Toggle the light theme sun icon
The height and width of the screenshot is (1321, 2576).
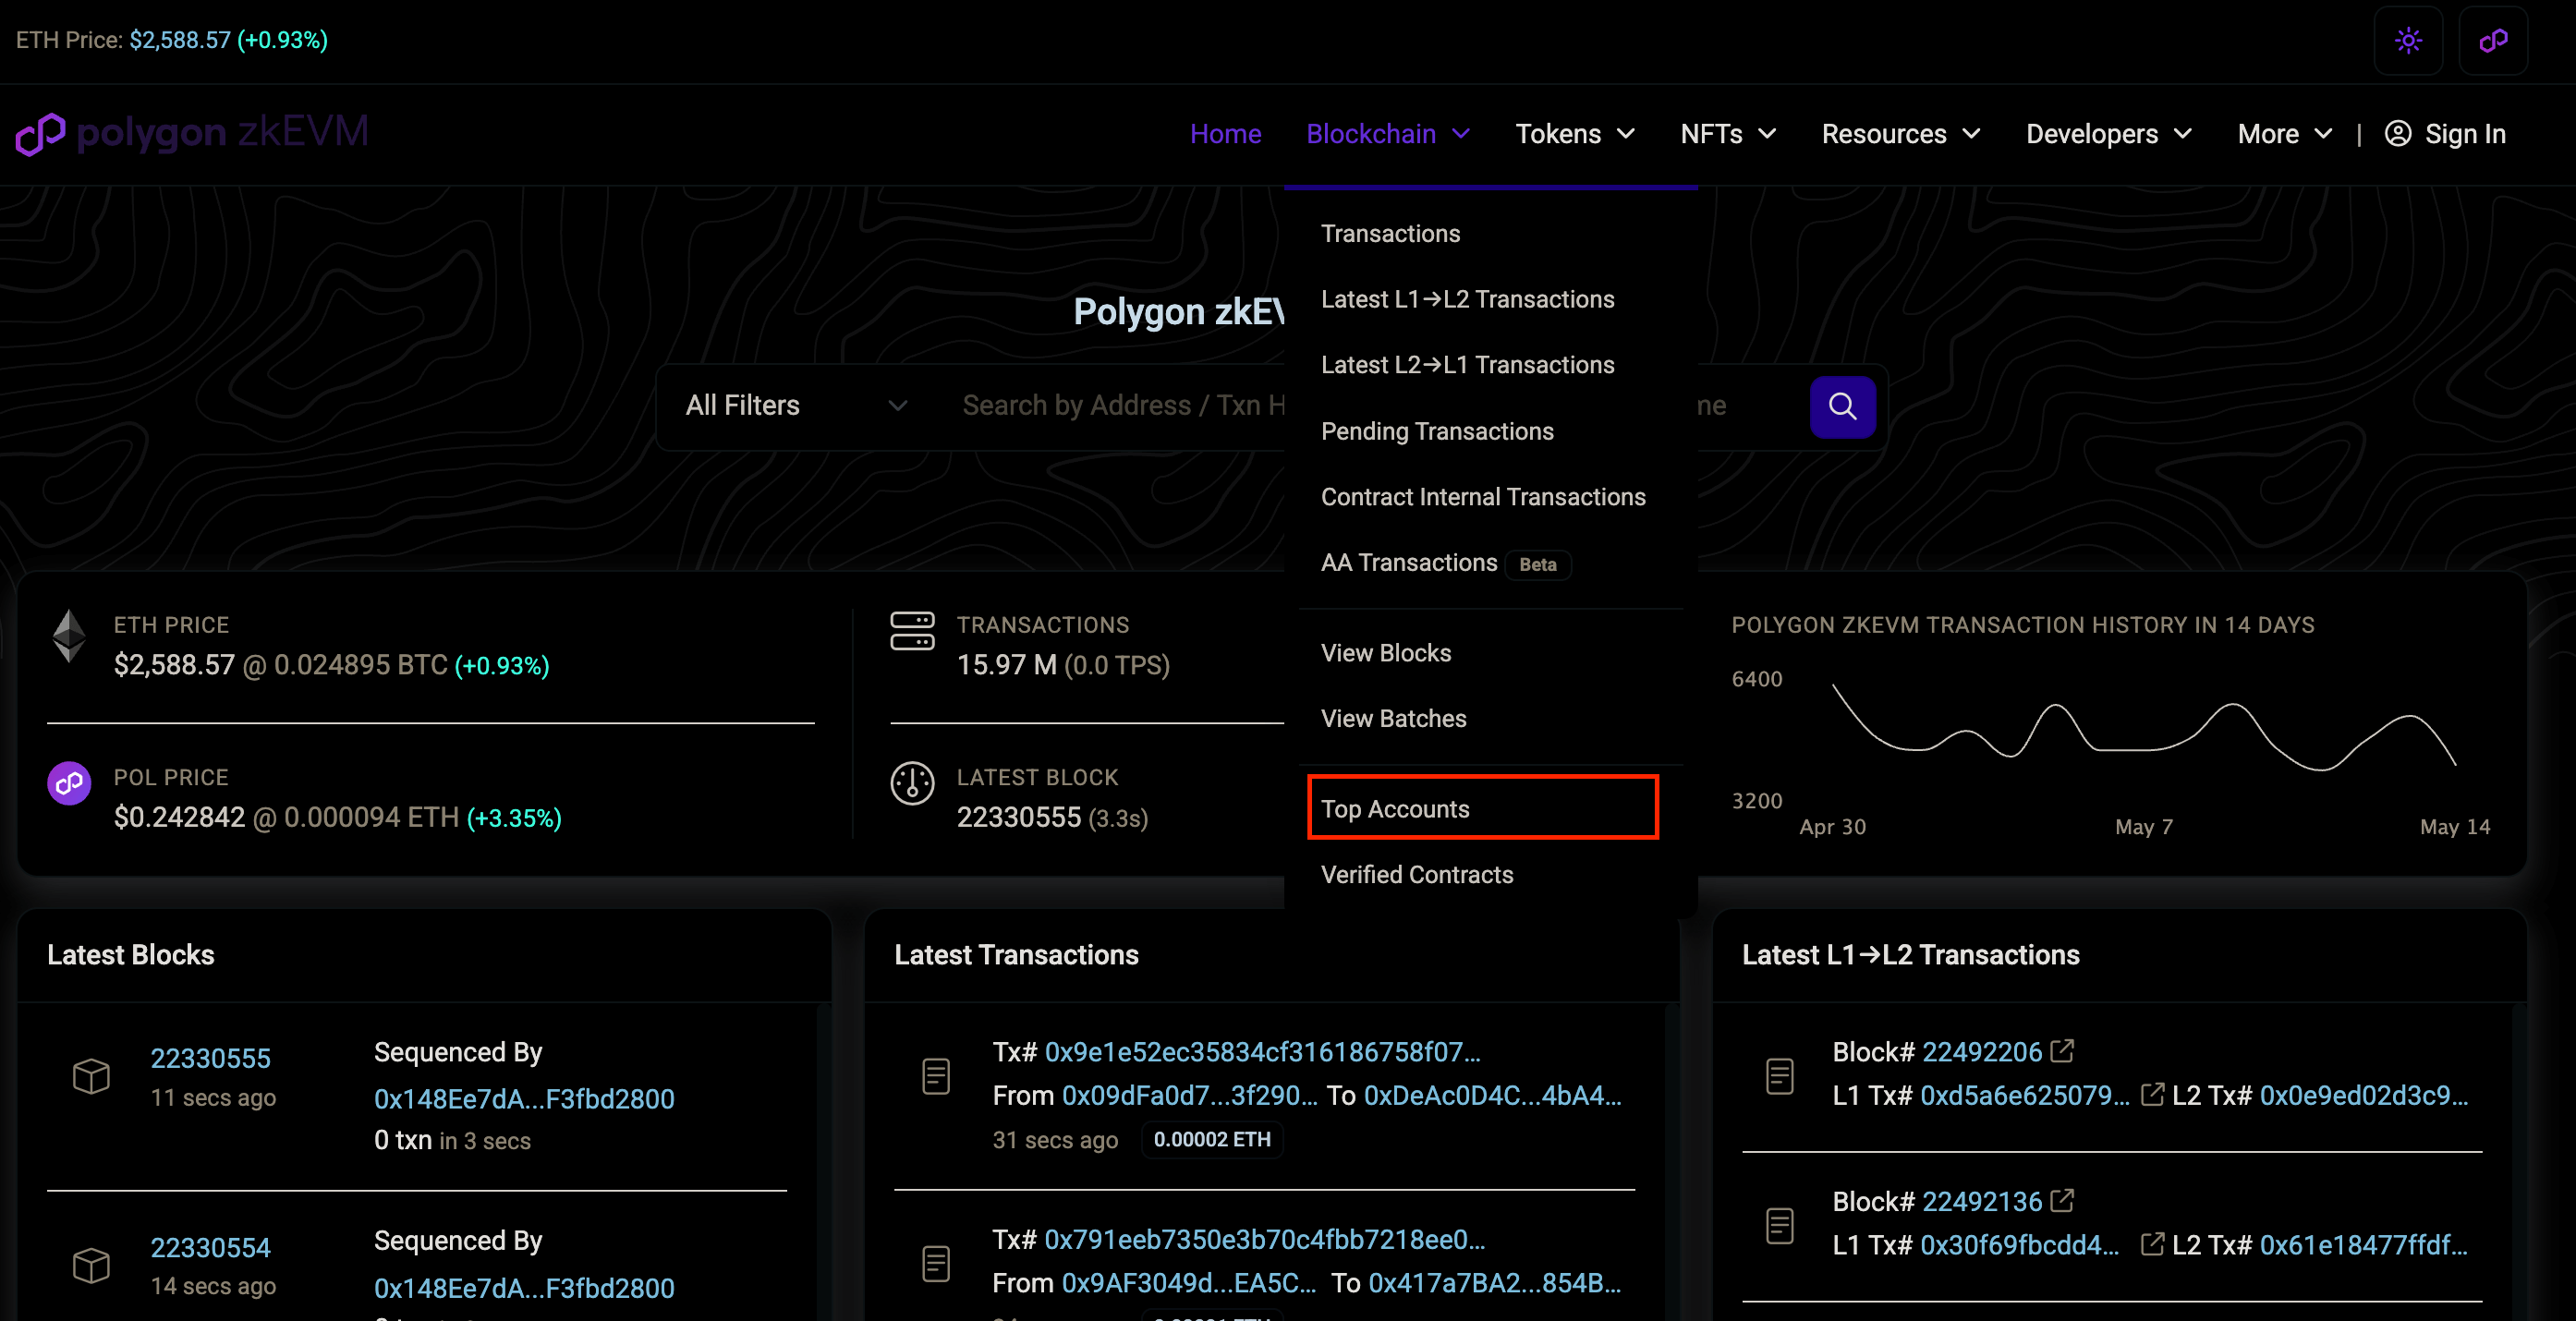coord(2408,40)
